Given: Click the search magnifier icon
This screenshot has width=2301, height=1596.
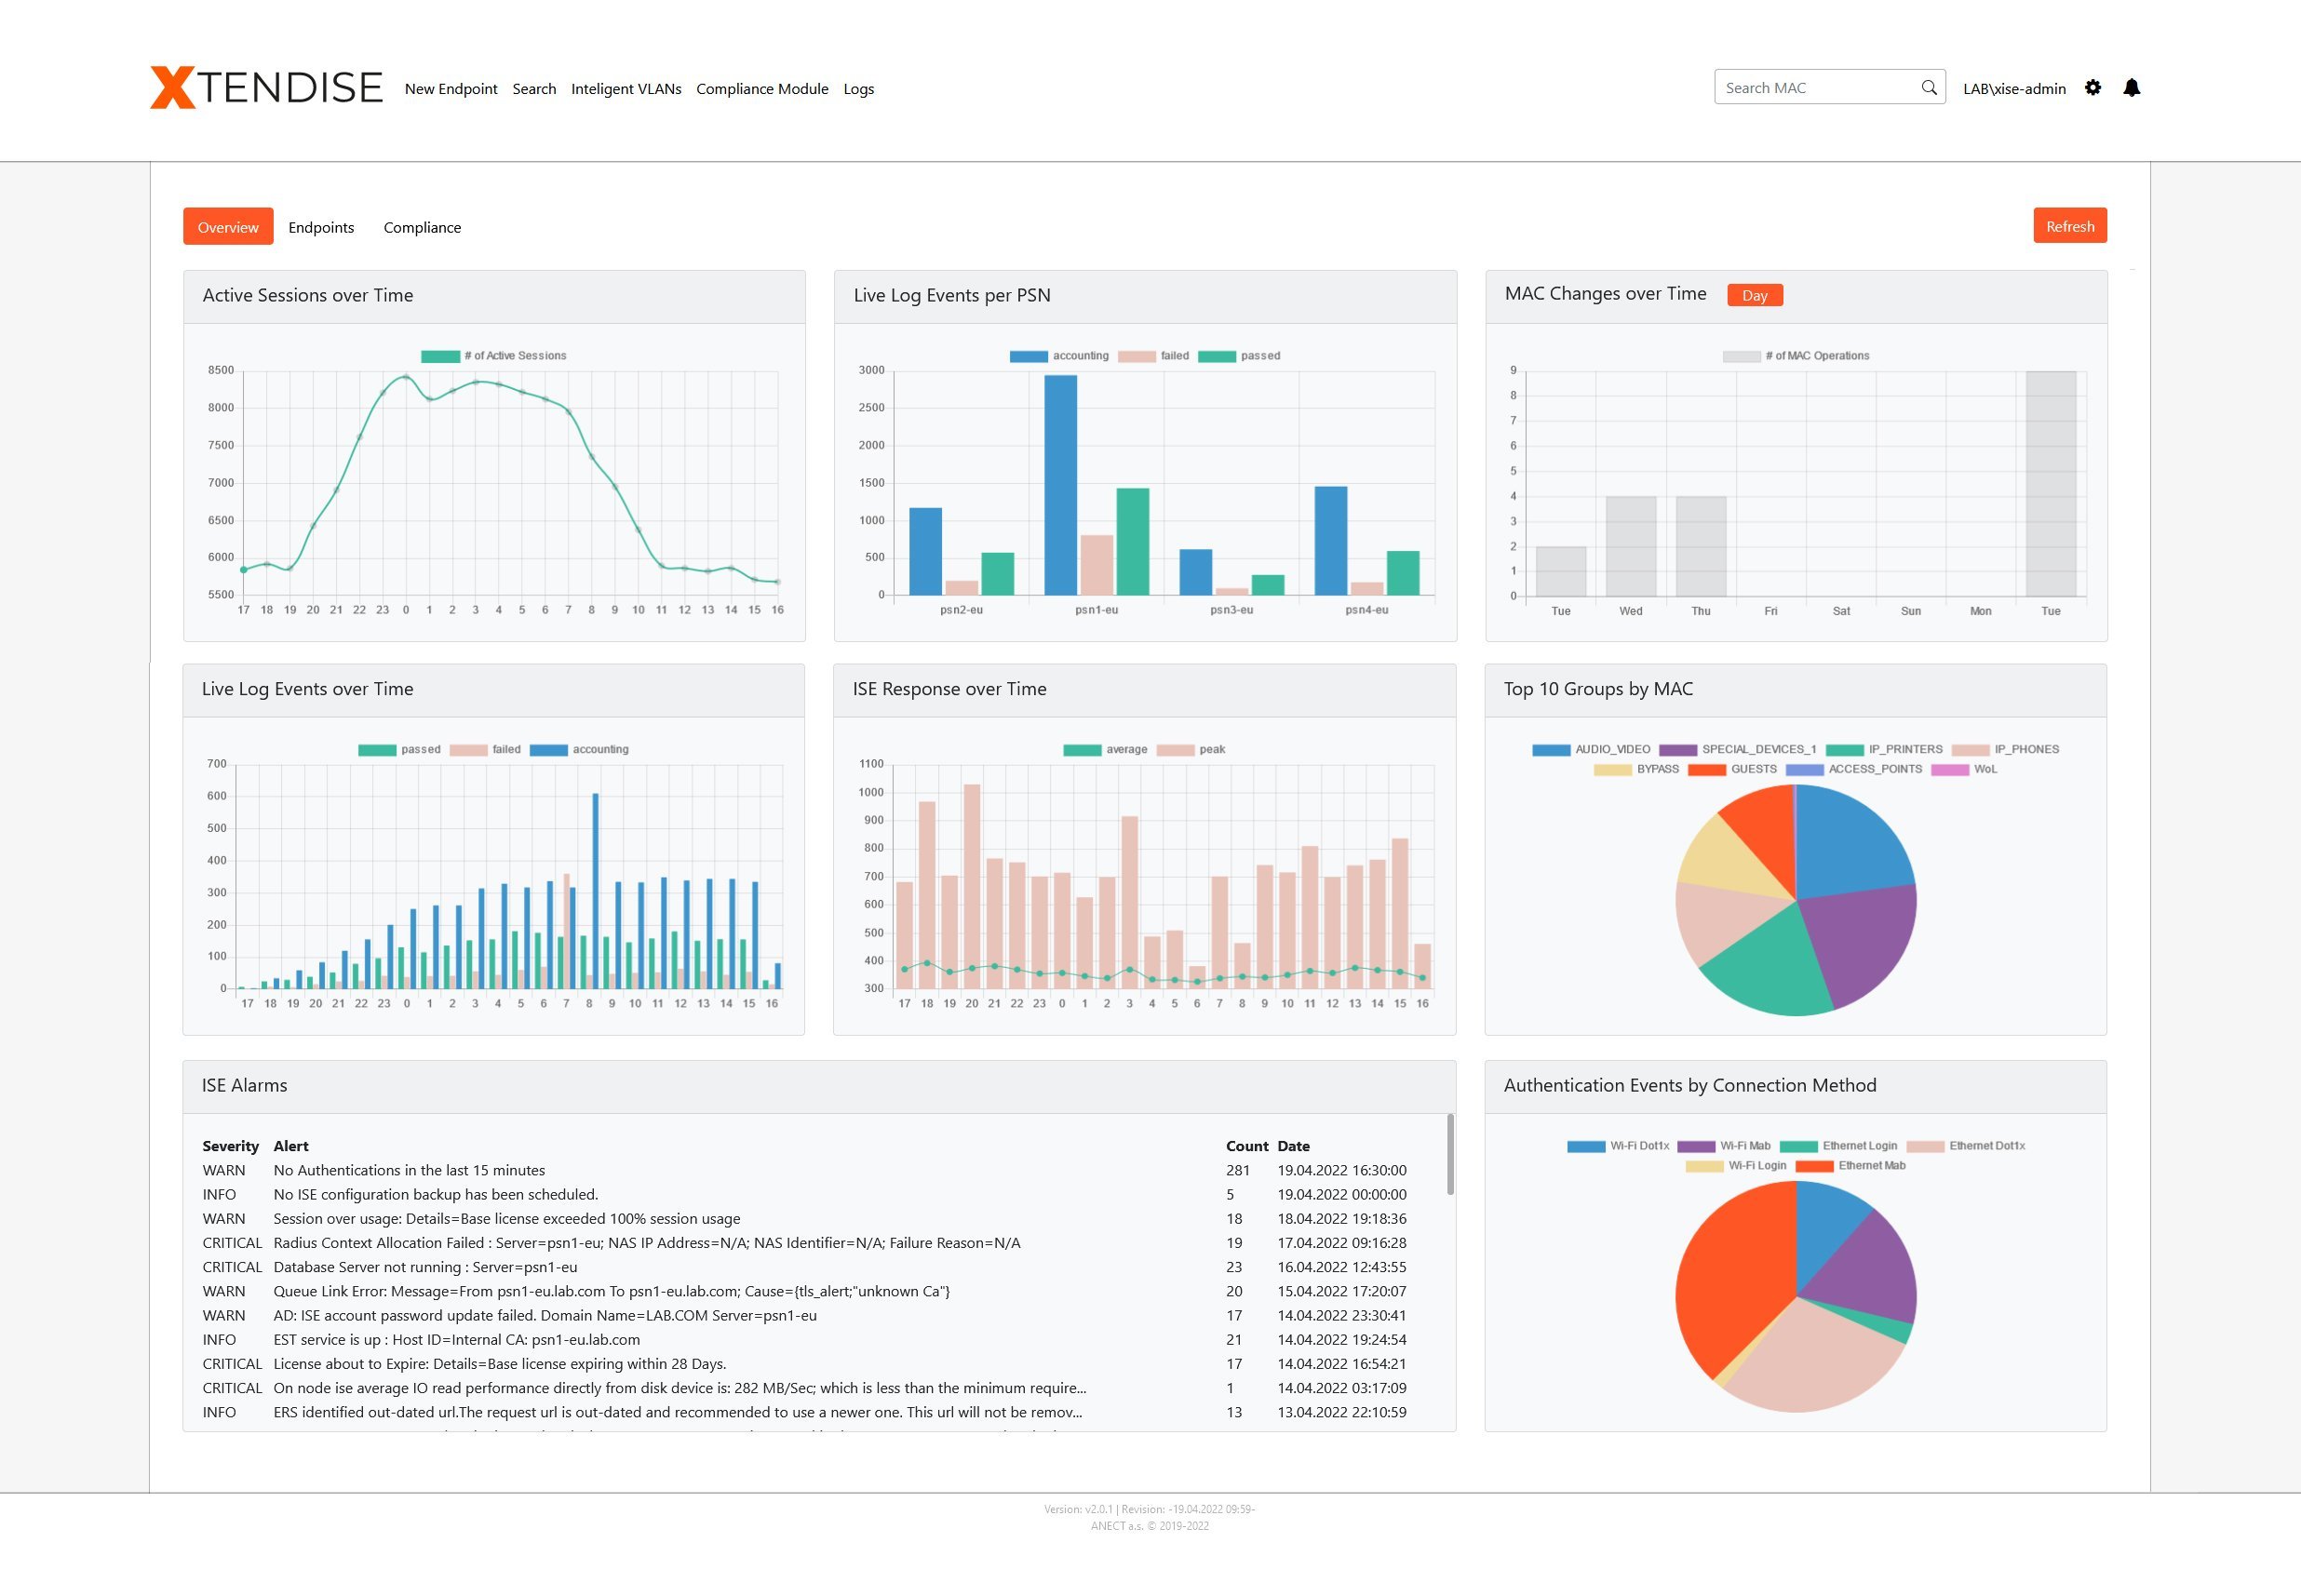Looking at the screenshot, I should point(1928,87).
